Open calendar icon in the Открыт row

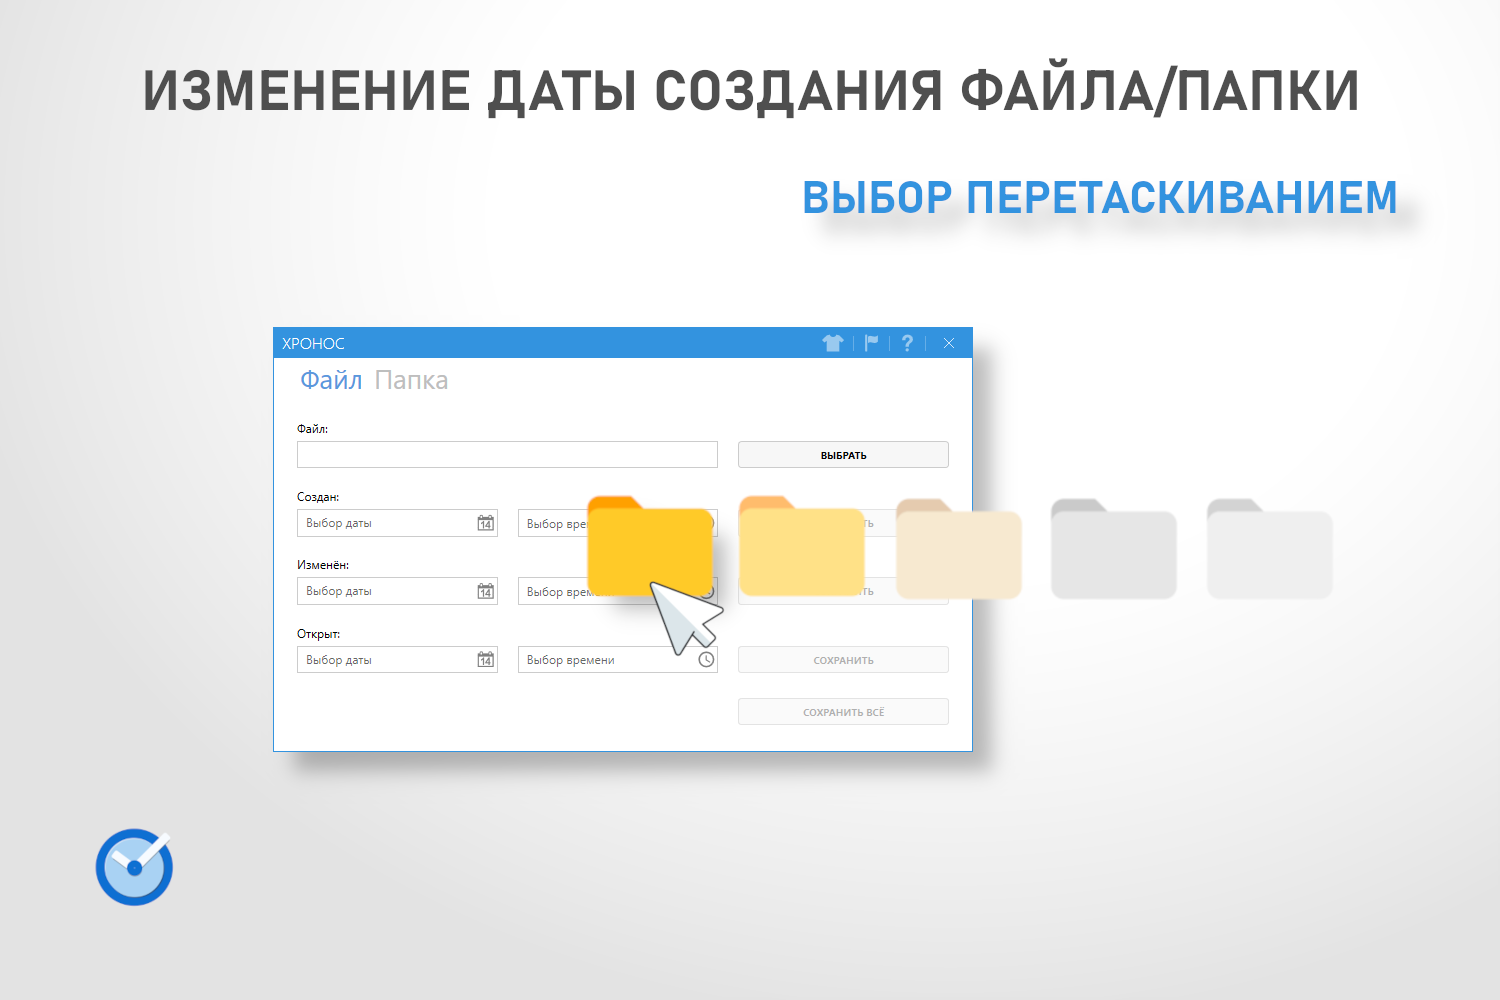(486, 660)
